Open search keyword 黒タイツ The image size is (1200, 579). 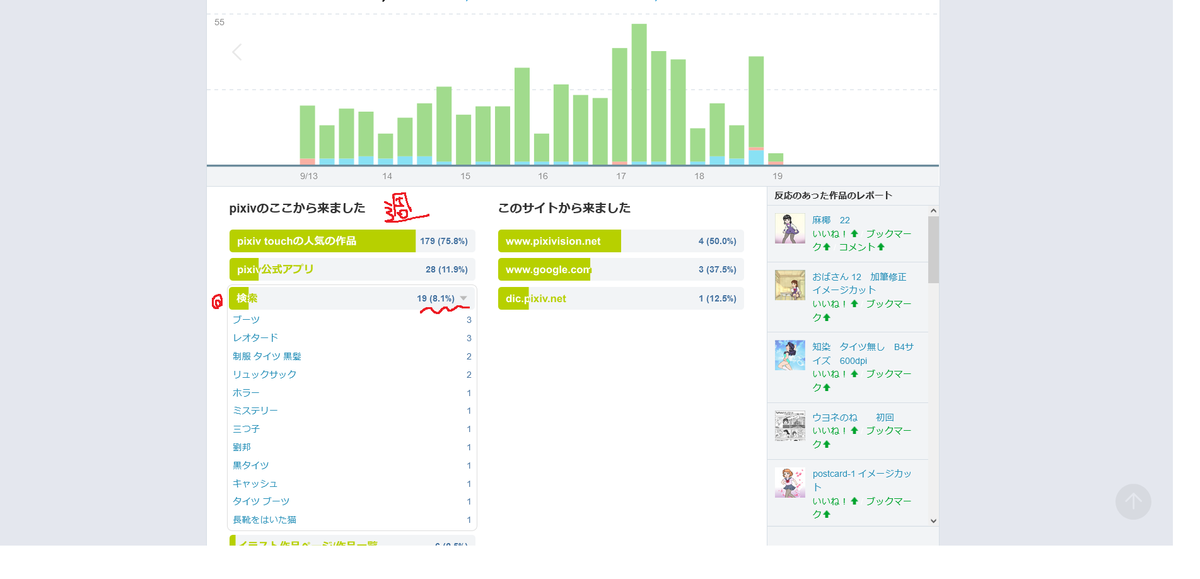tap(250, 465)
